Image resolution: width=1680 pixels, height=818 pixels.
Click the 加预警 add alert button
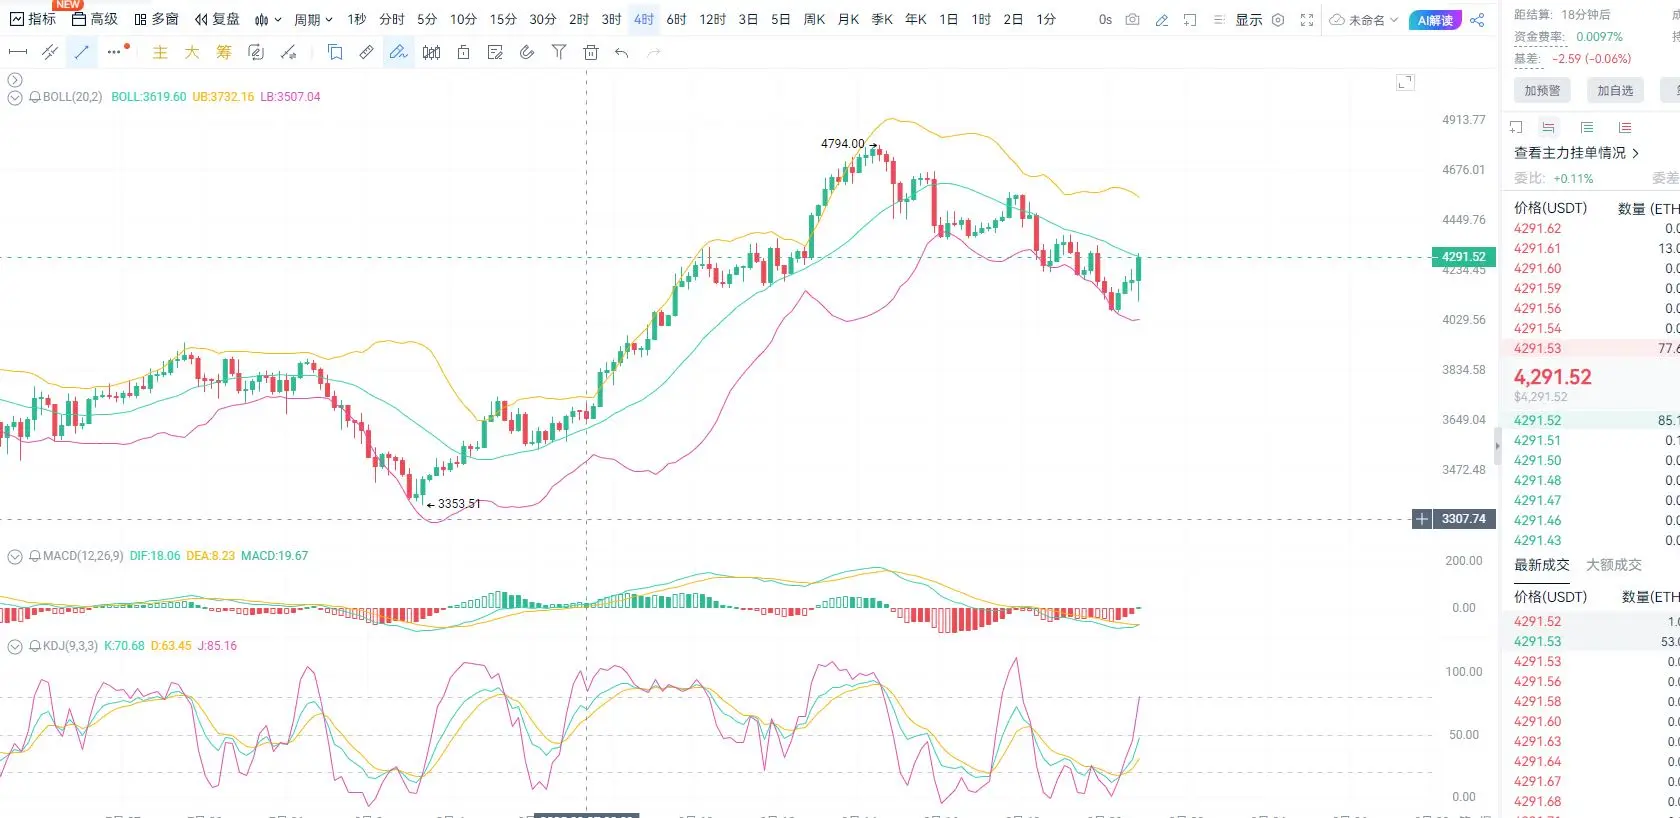pyautogui.click(x=1542, y=90)
